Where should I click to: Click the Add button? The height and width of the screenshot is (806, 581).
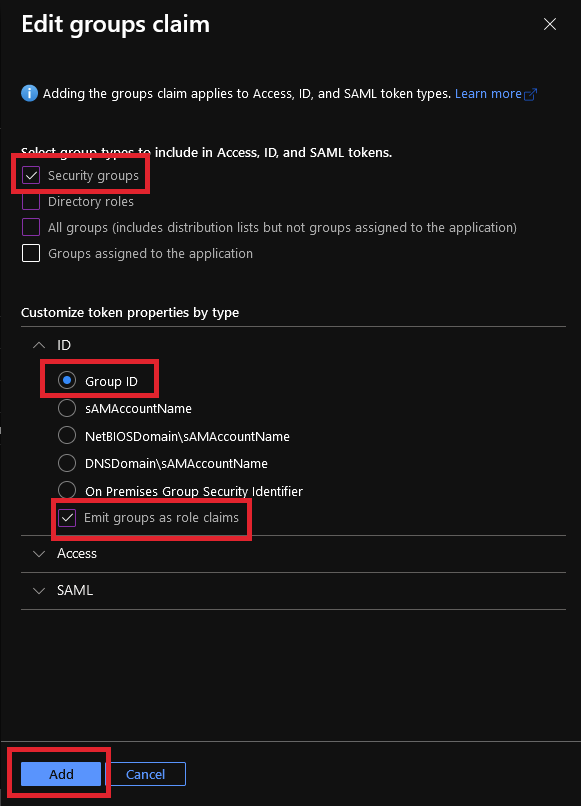(x=61, y=774)
